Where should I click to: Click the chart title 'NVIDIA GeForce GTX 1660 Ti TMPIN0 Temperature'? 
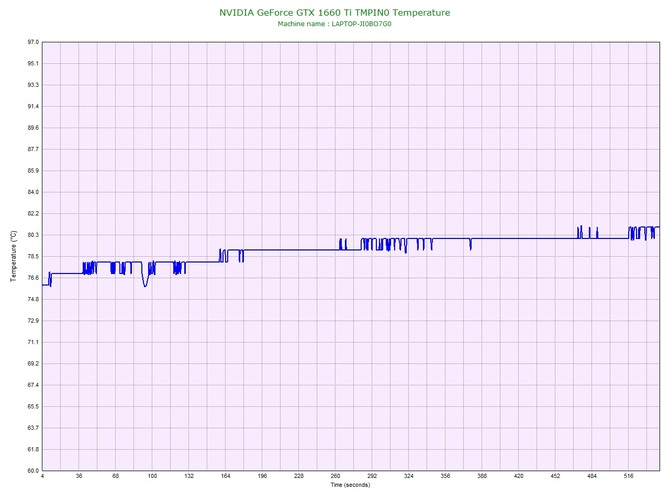334,12
